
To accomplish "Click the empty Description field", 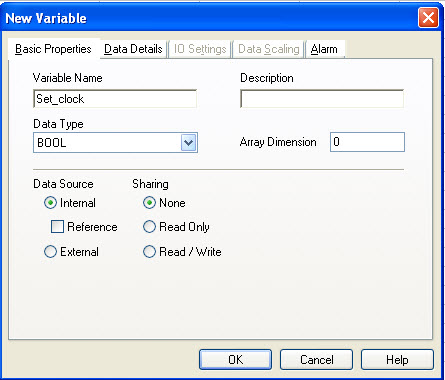I will (322, 99).
